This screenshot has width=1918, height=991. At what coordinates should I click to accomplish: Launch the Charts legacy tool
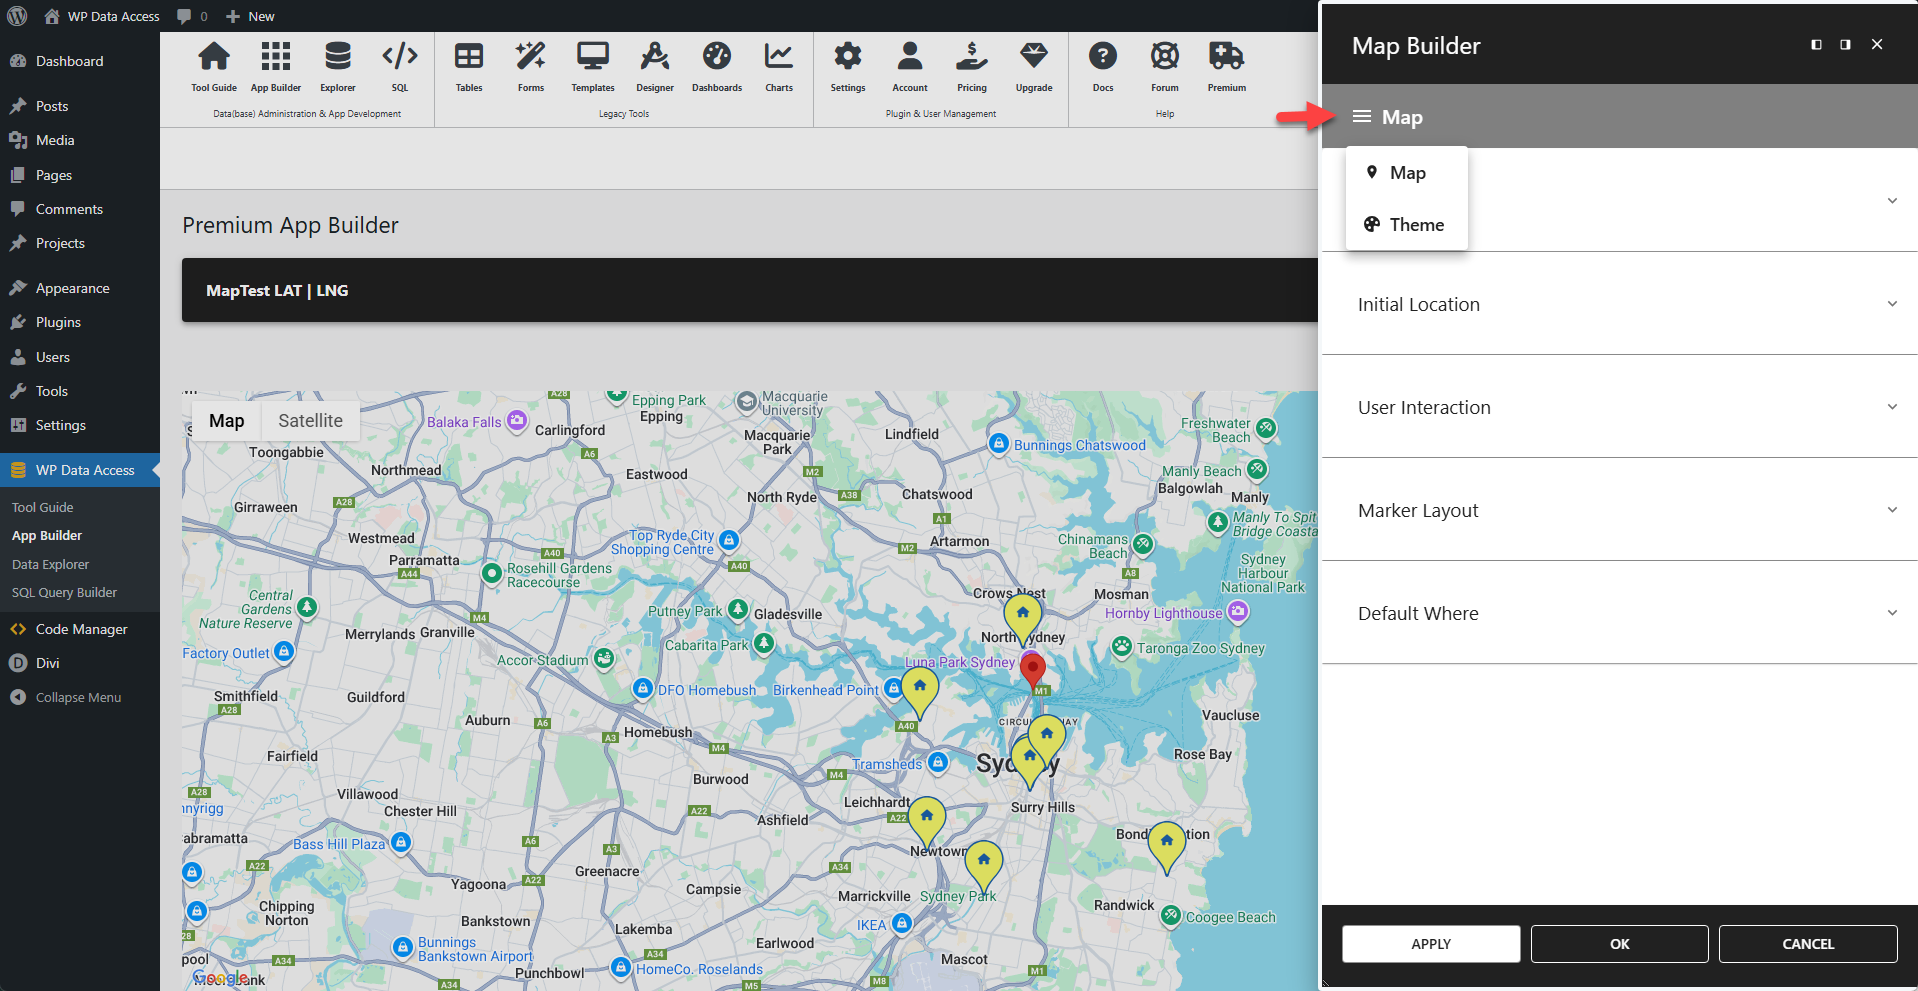778,67
